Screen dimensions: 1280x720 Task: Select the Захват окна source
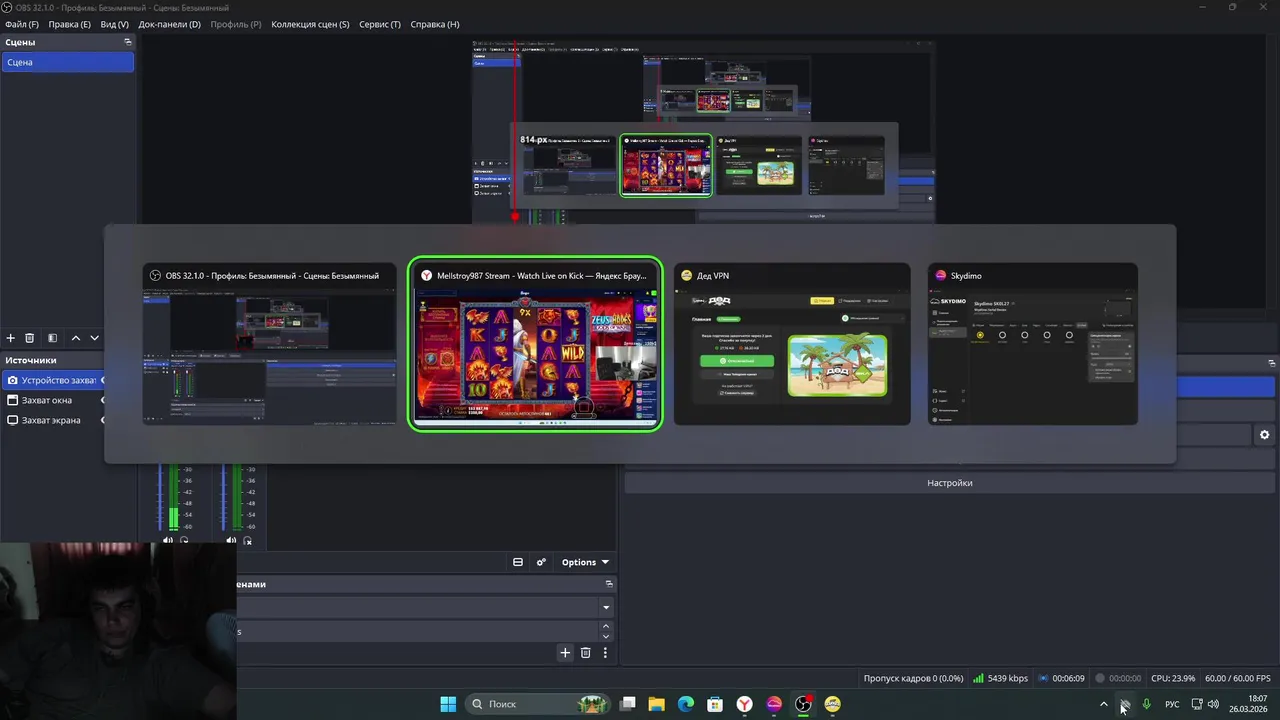coord(52,400)
